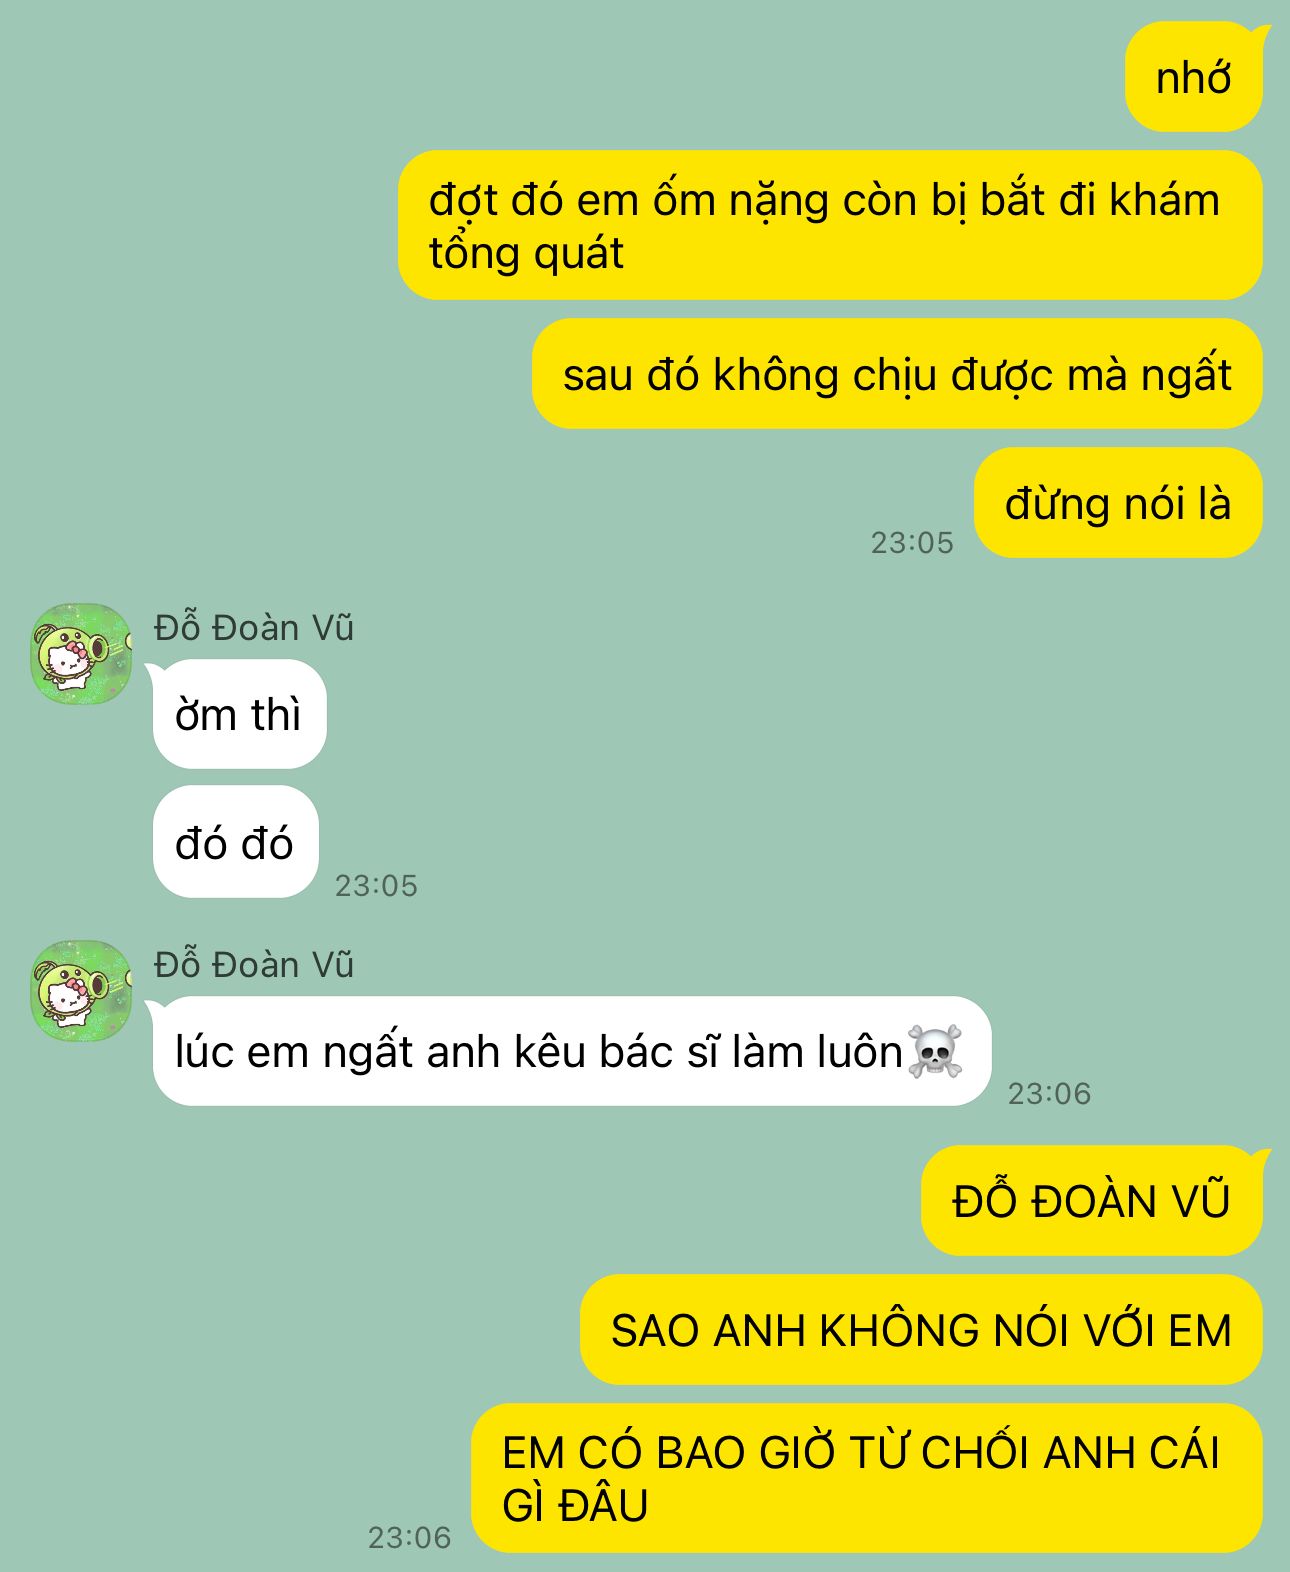Click the sender name above 'lúc em ngất' message
Image resolution: width=1290 pixels, height=1572 pixels.
coord(254,964)
